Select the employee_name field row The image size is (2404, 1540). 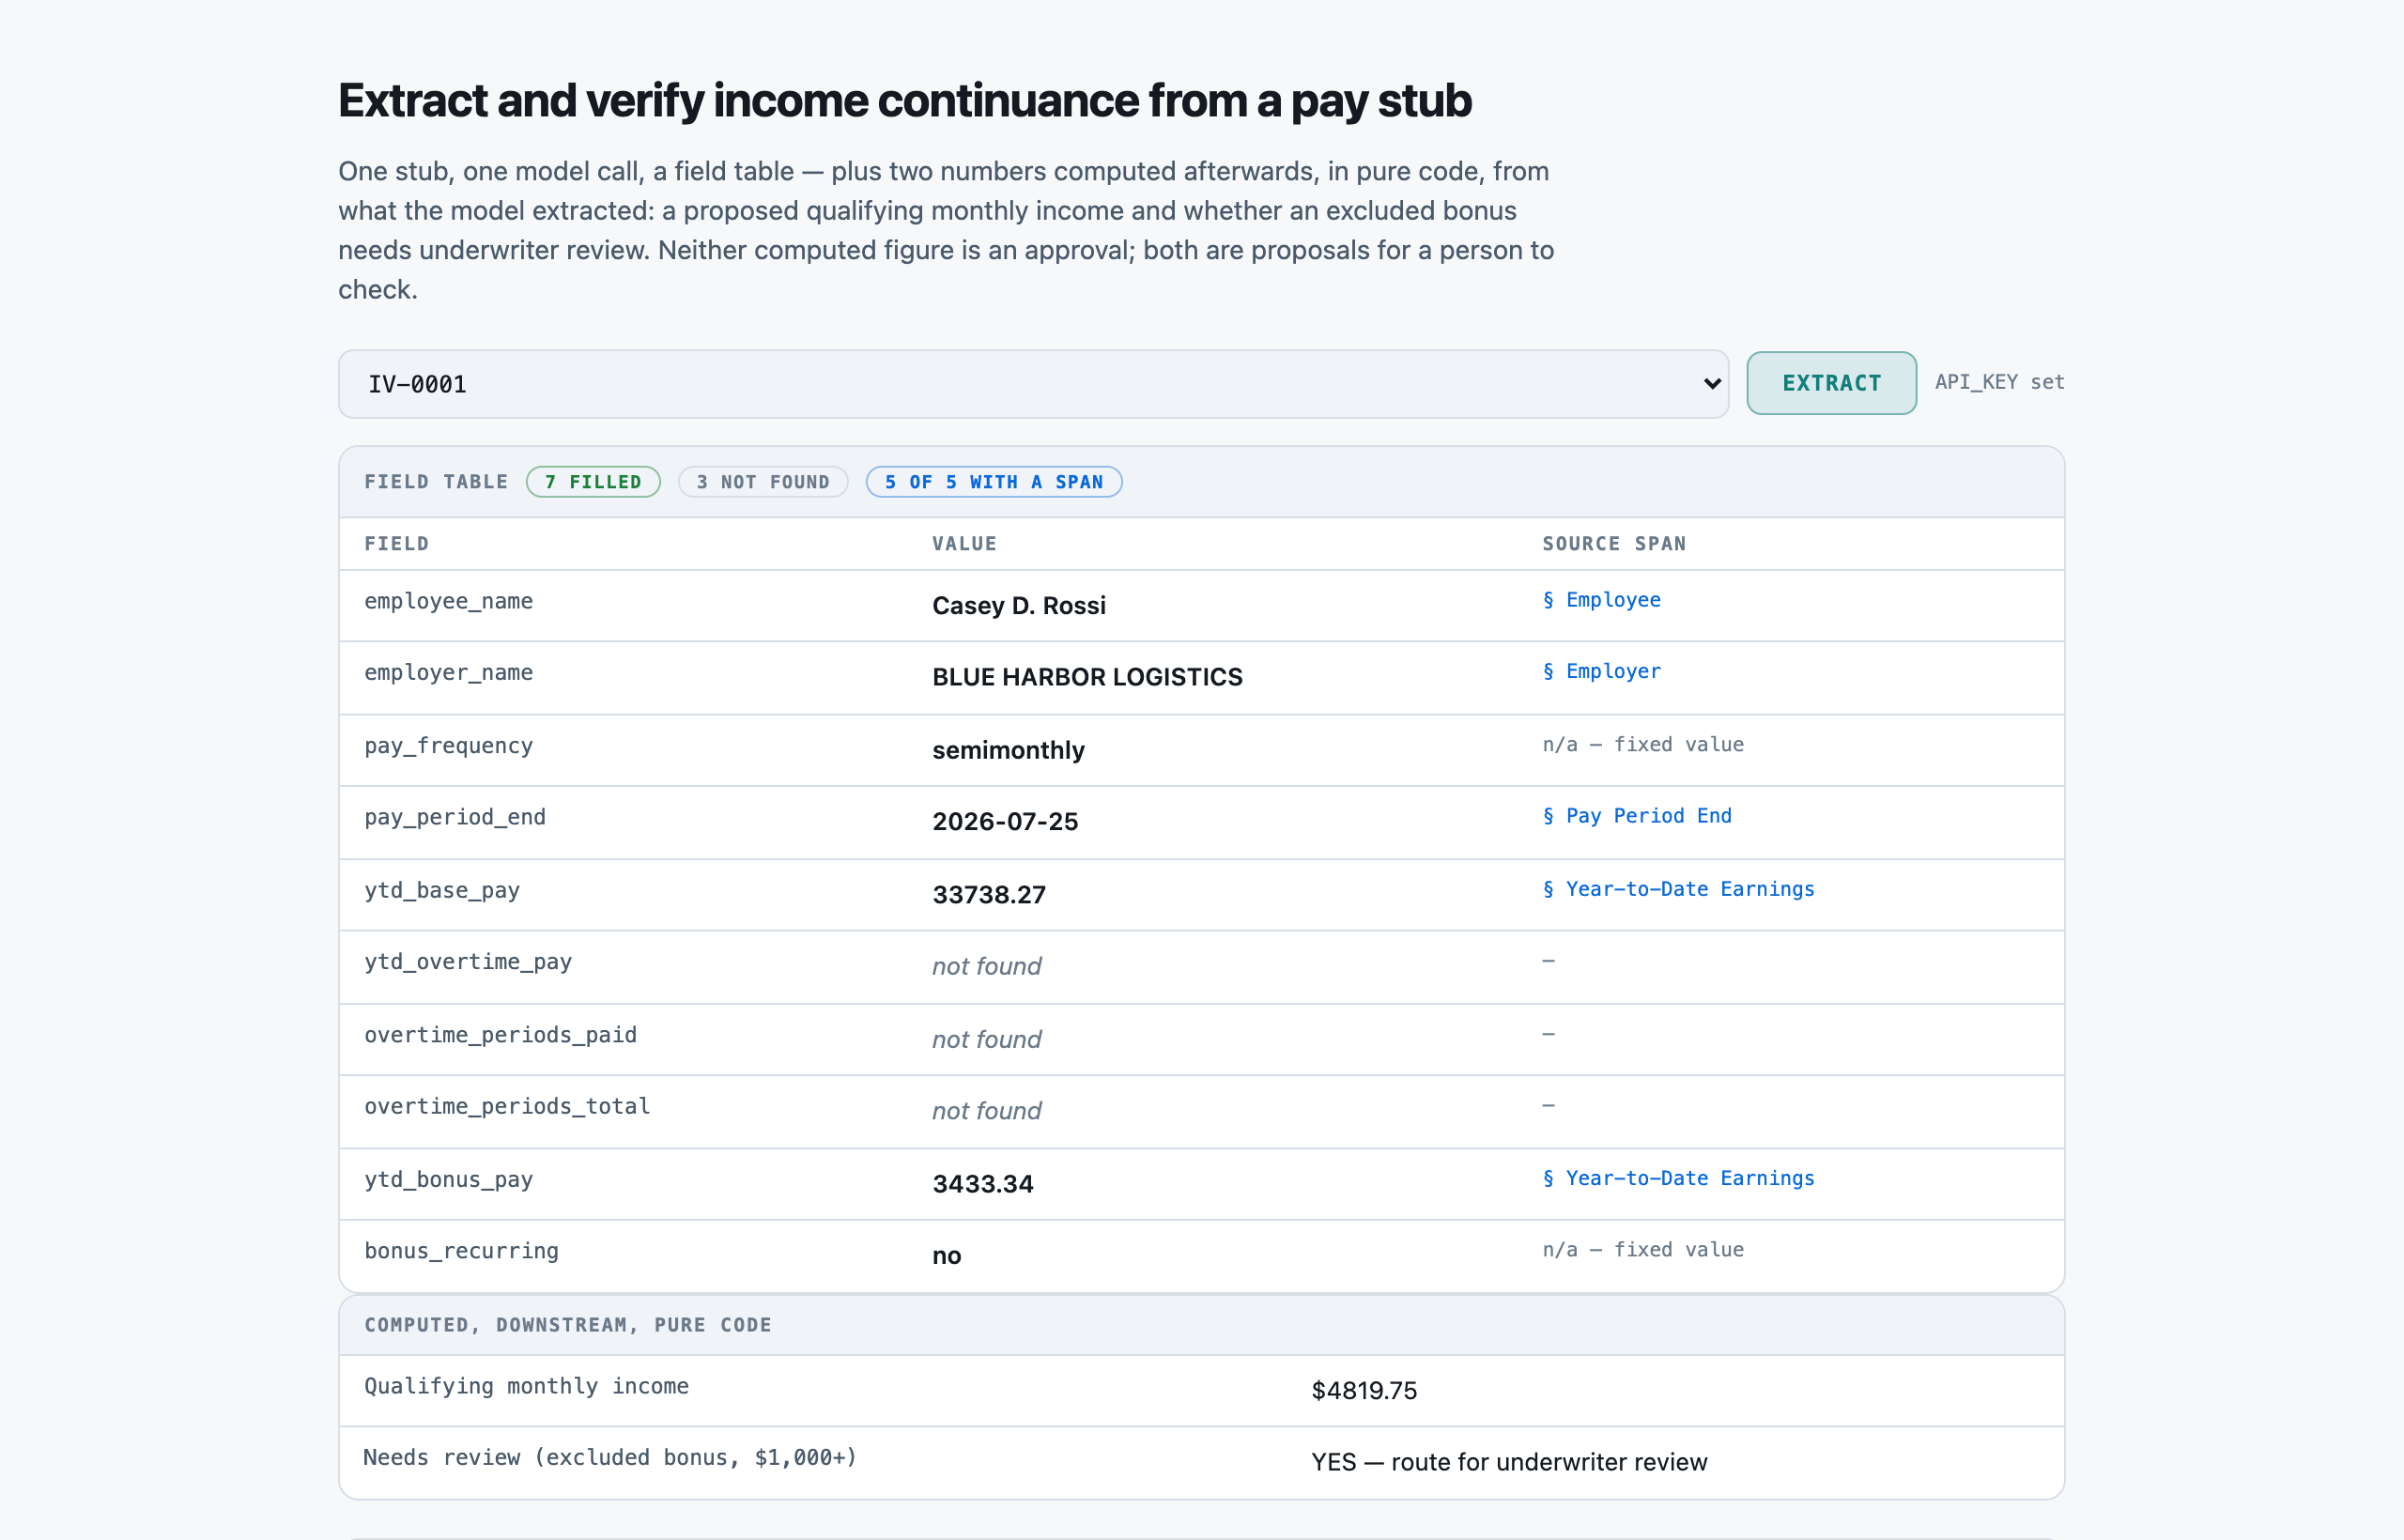click(1202, 606)
